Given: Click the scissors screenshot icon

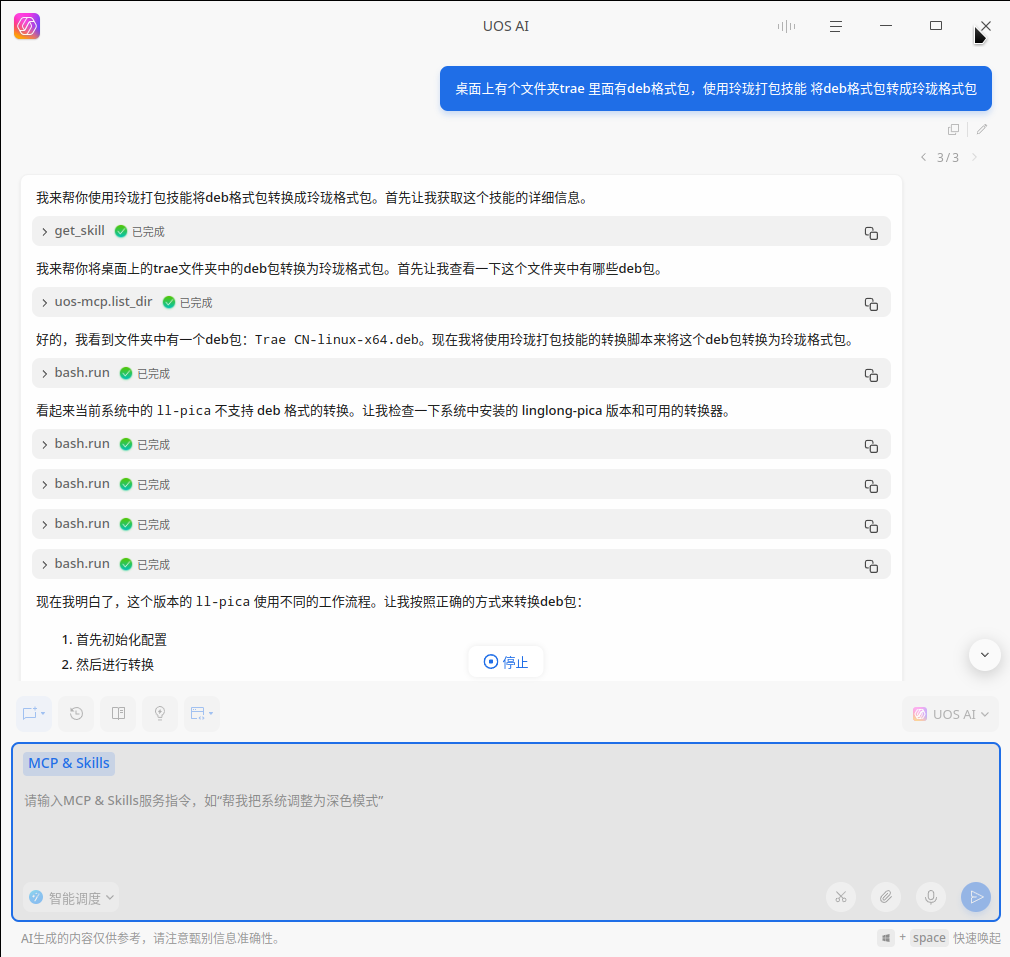Looking at the screenshot, I should tap(841, 897).
